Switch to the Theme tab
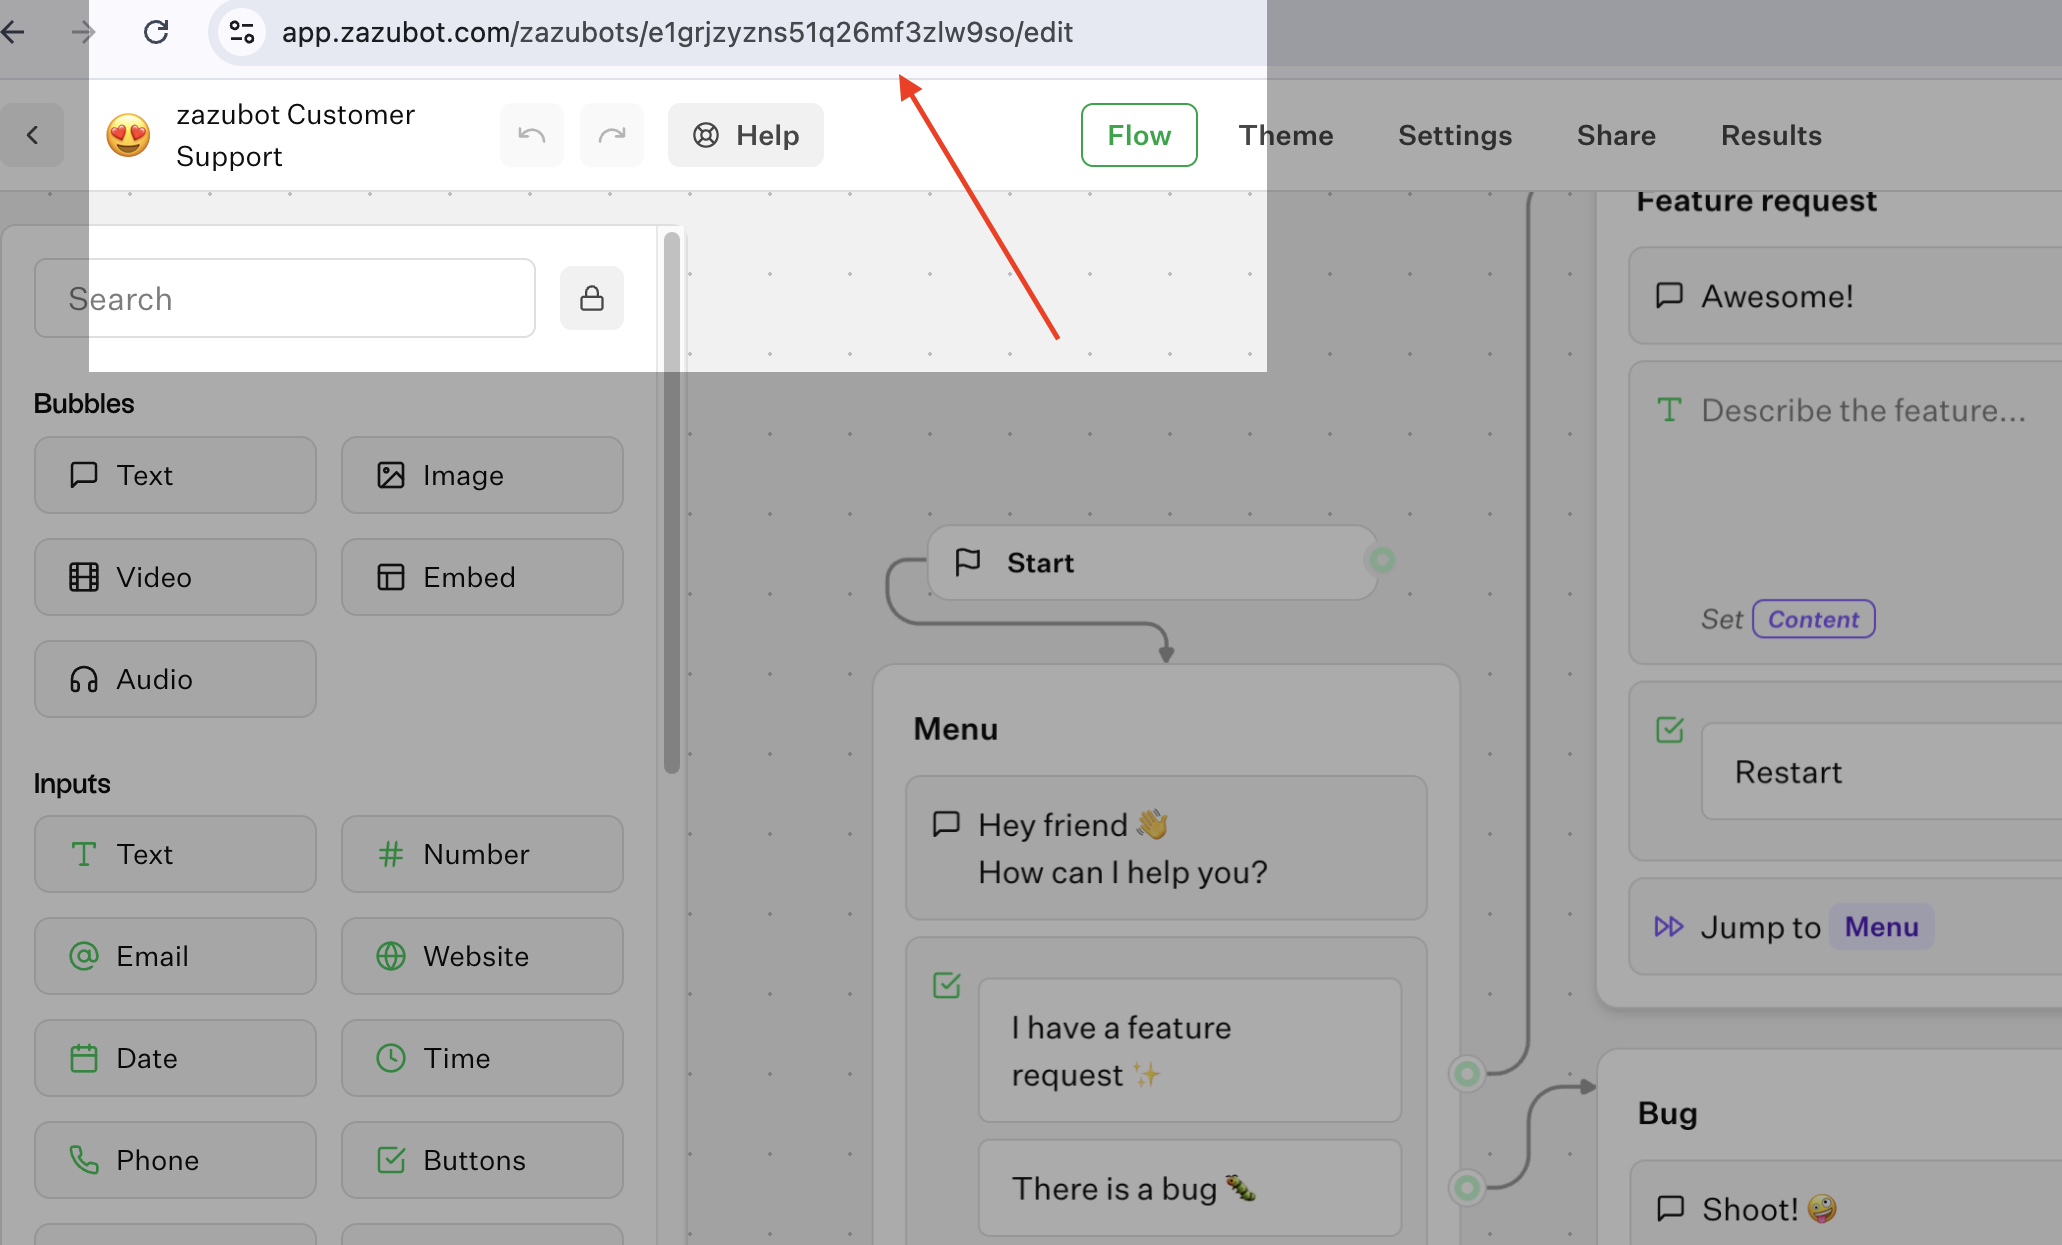The image size is (2062, 1245). [x=1286, y=135]
